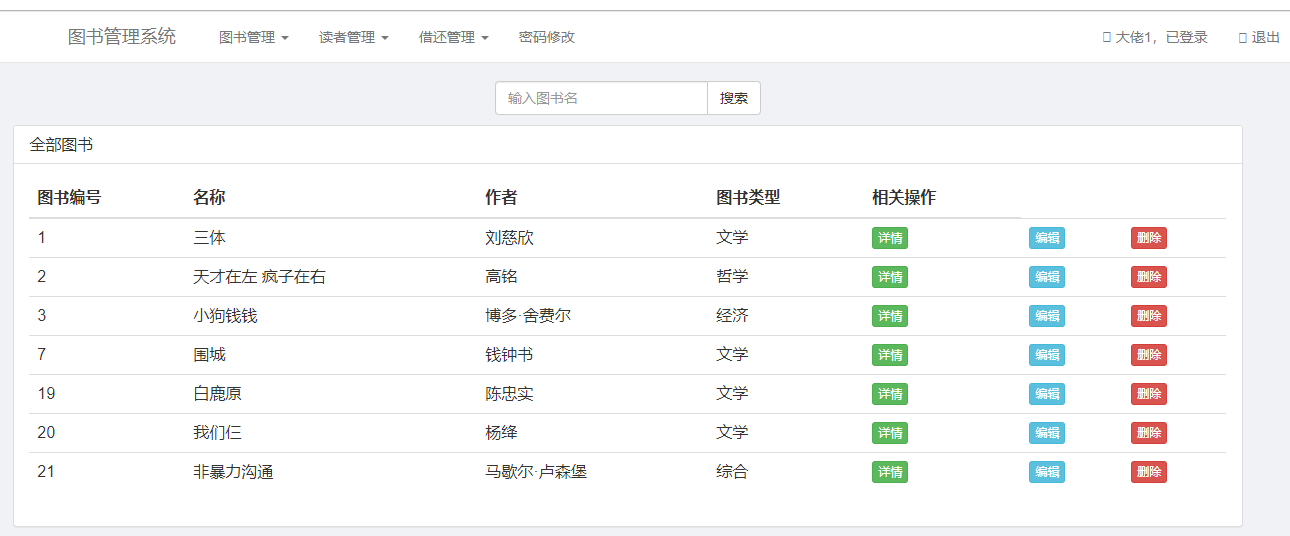1290x536 pixels.
Task: Open 详情 for 白鹿原
Action: pos(890,394)
